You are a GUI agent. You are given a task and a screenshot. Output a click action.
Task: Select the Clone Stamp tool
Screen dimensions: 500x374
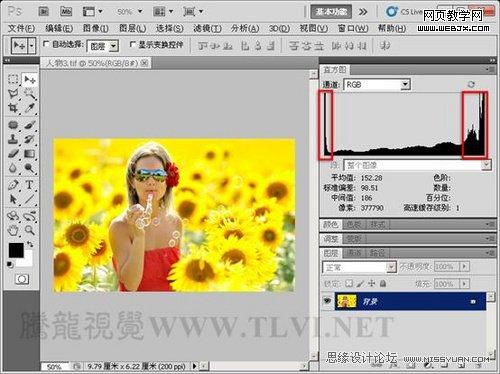(13, 139)
